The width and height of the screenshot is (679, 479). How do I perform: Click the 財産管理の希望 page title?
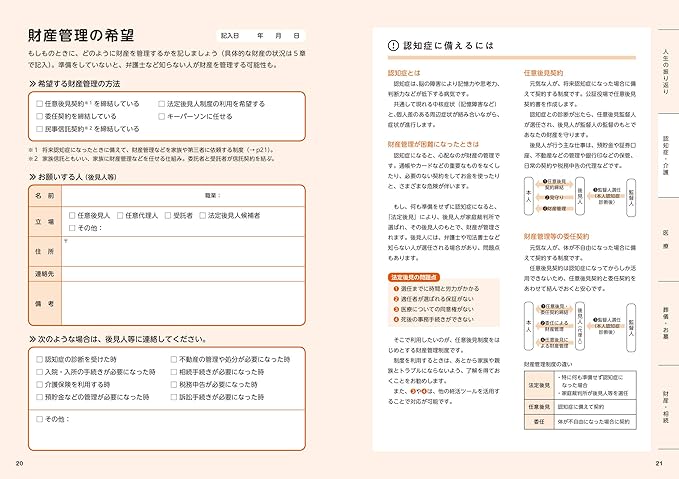[x=81, y=36]
